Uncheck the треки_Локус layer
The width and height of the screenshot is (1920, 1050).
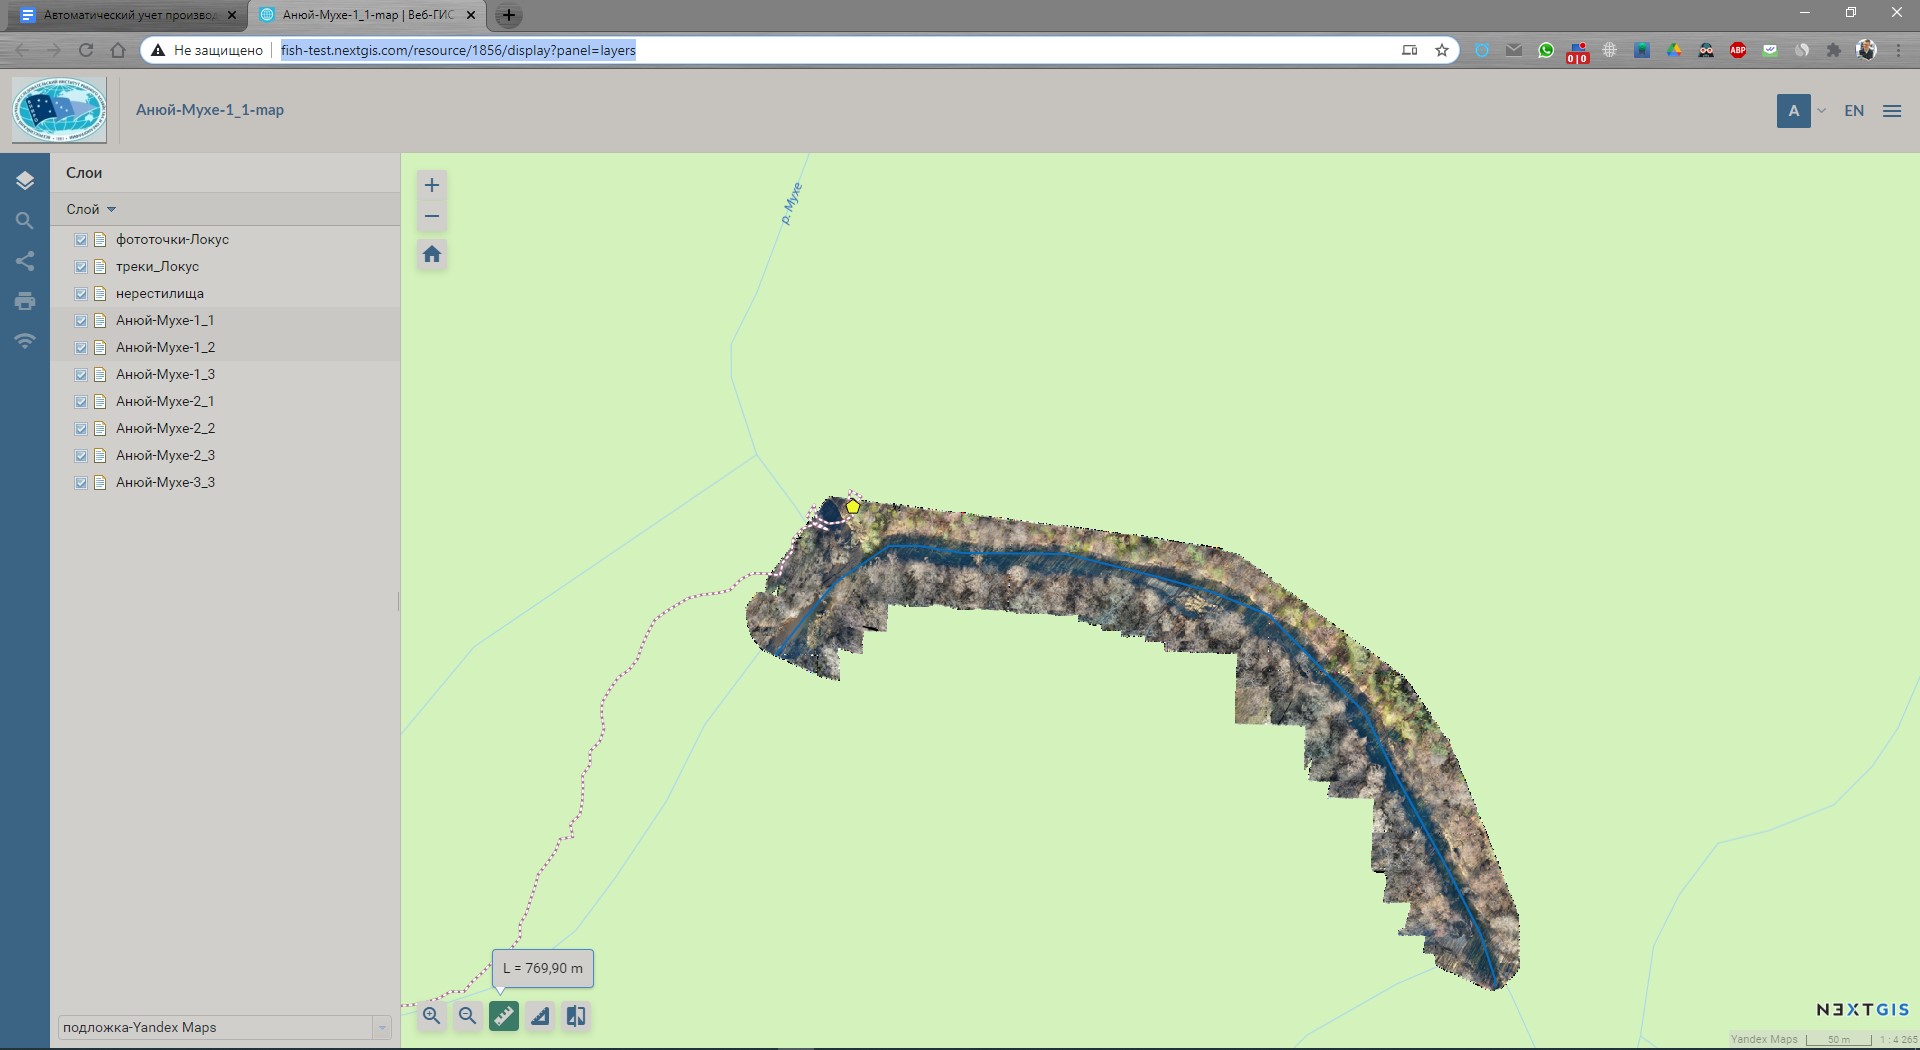pyautogui.click(x=81, y=267)
